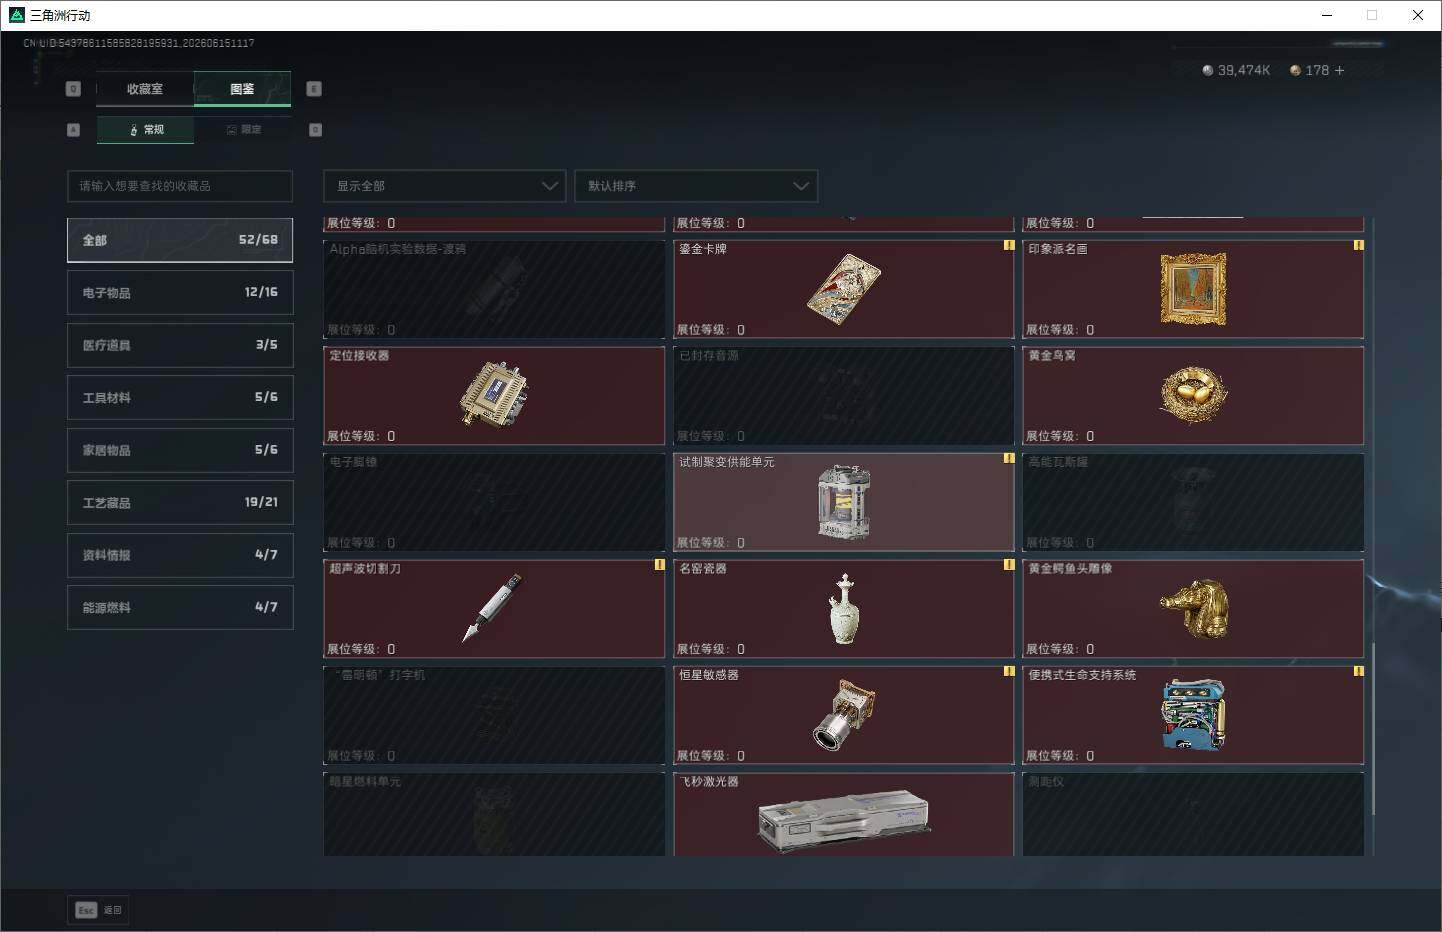Click the 展位等级: 0 label on 定位接收器
This screenshot has height=932, width=1442.
pos(361,436)
